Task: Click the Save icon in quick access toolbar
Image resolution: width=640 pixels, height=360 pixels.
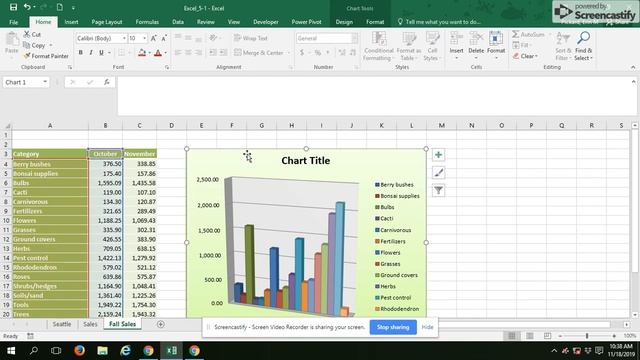Action: click(x=13, y=7)
